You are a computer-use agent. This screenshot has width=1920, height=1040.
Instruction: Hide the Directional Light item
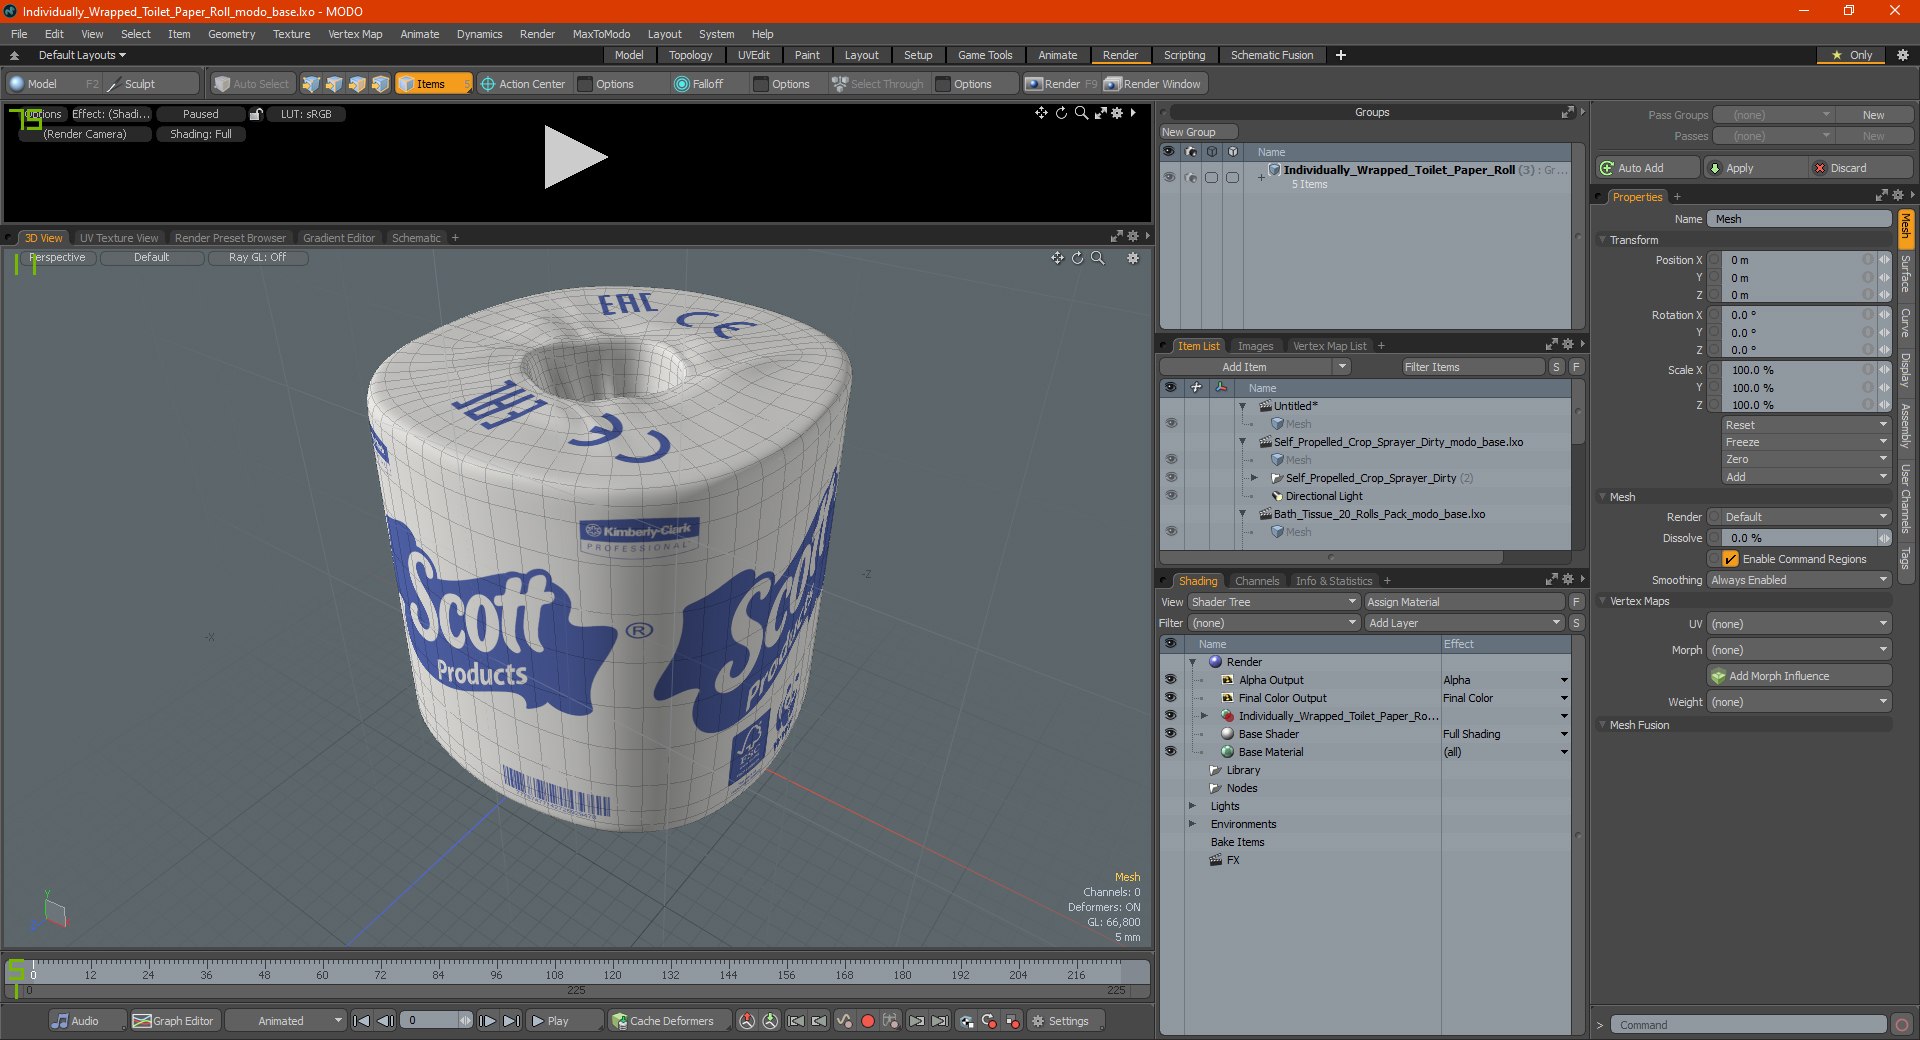1170,496
